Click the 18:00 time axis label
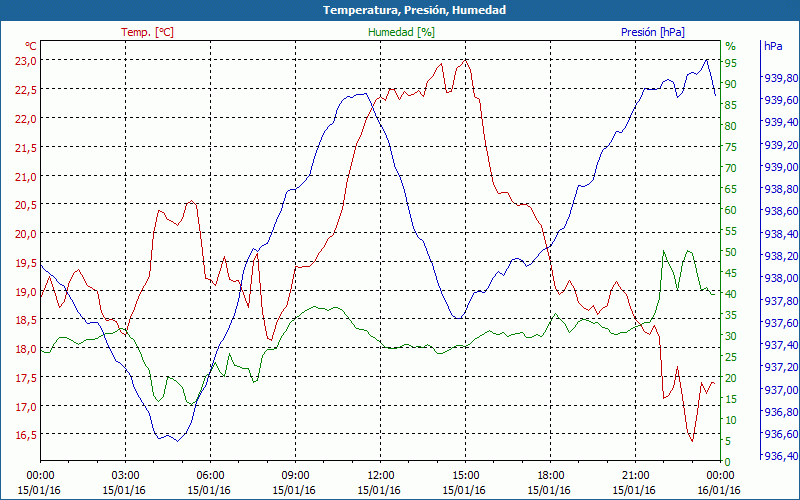 click(549, 476)
